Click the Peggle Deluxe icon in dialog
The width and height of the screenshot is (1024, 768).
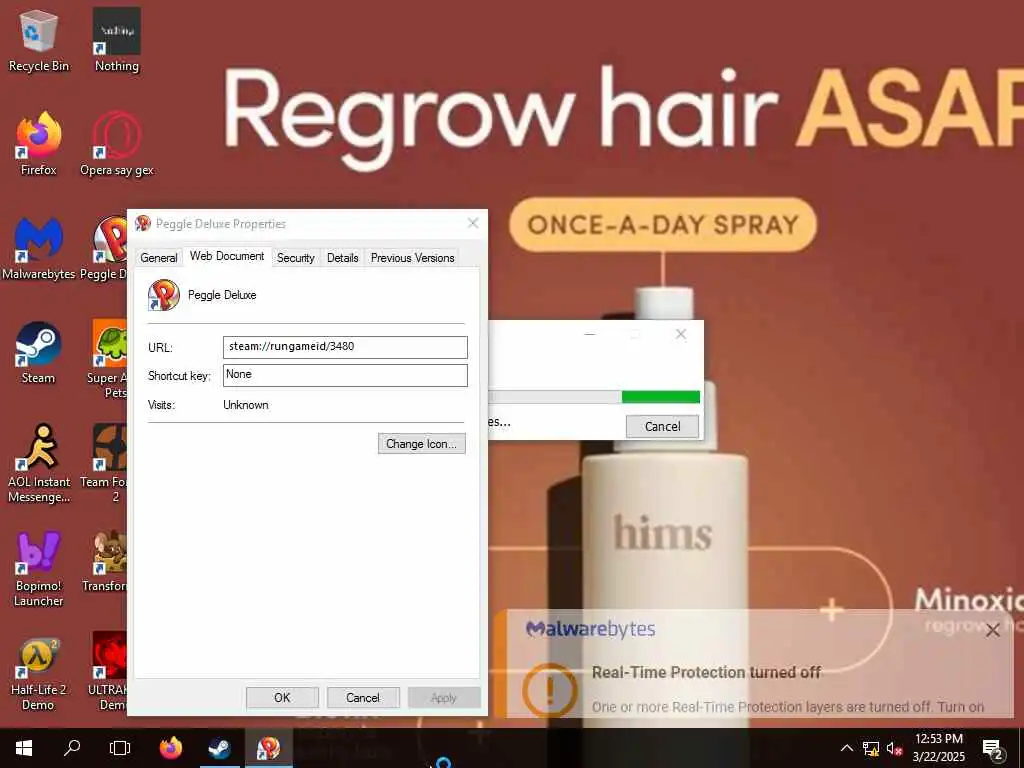click(163, 295)
